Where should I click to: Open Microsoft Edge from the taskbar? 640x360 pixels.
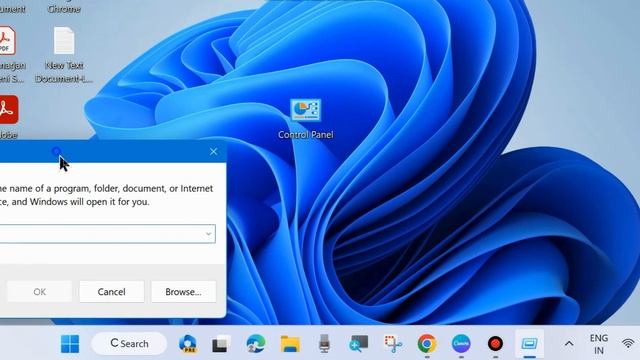[x=256, y=344]
